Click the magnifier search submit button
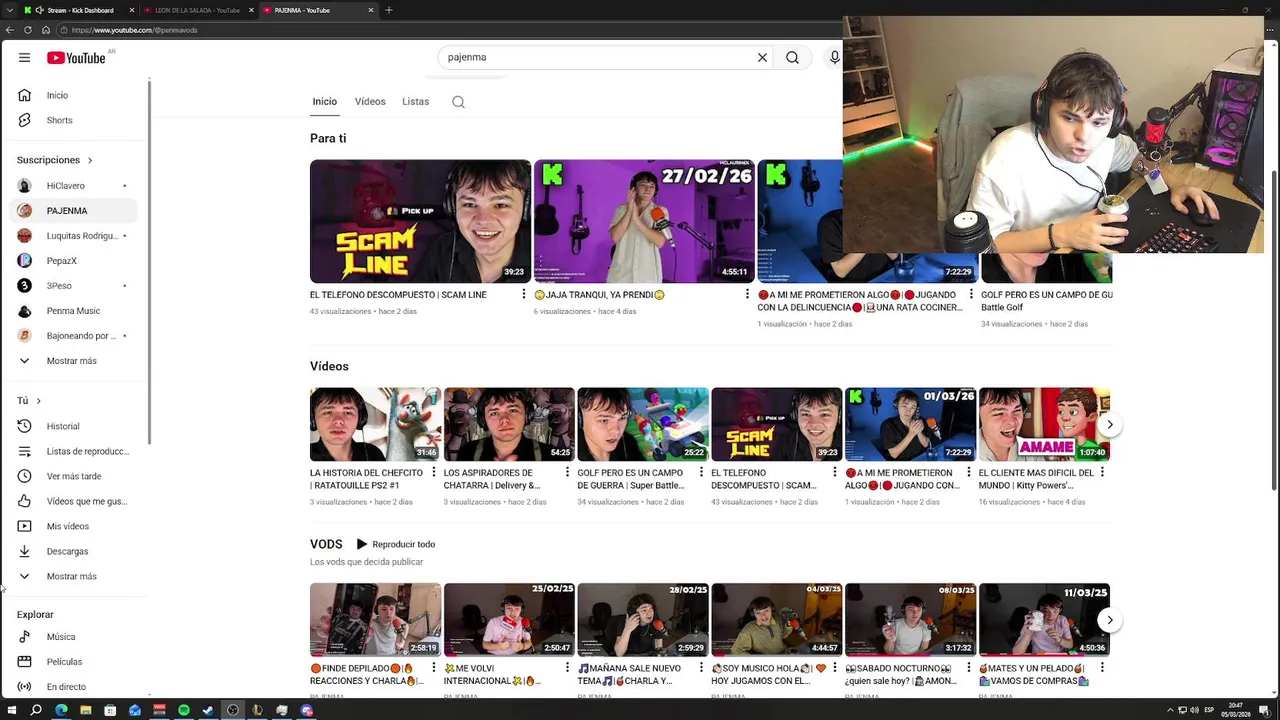The height and width of the screenshot is (720, 1280). (x=792, y=57)
